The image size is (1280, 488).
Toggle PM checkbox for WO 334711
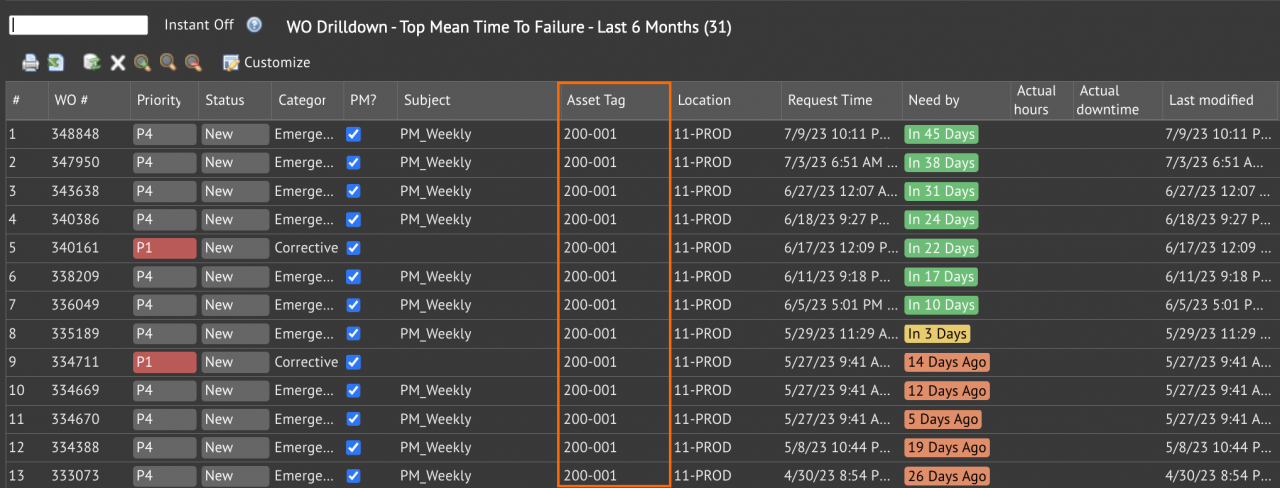click(x=353, y=362)
